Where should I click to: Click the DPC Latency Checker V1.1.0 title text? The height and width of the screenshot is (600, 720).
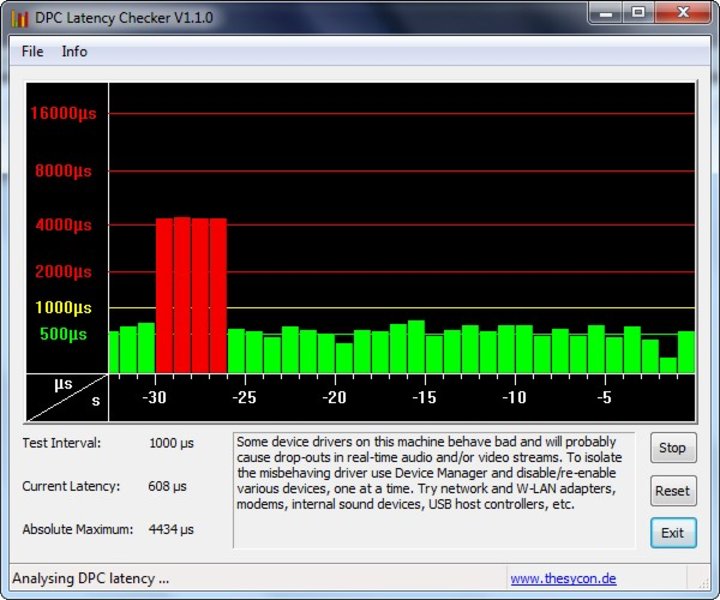click(x=124, y=18)
